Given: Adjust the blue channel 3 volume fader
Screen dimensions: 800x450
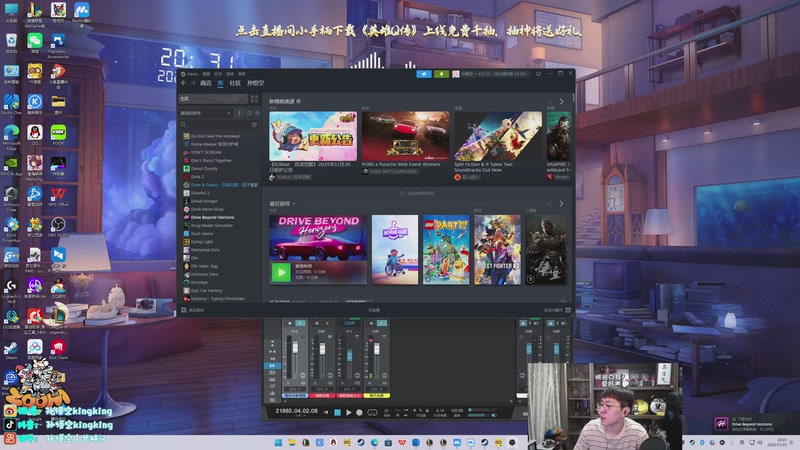Looking at the screenshot, I should coord(349,354).
